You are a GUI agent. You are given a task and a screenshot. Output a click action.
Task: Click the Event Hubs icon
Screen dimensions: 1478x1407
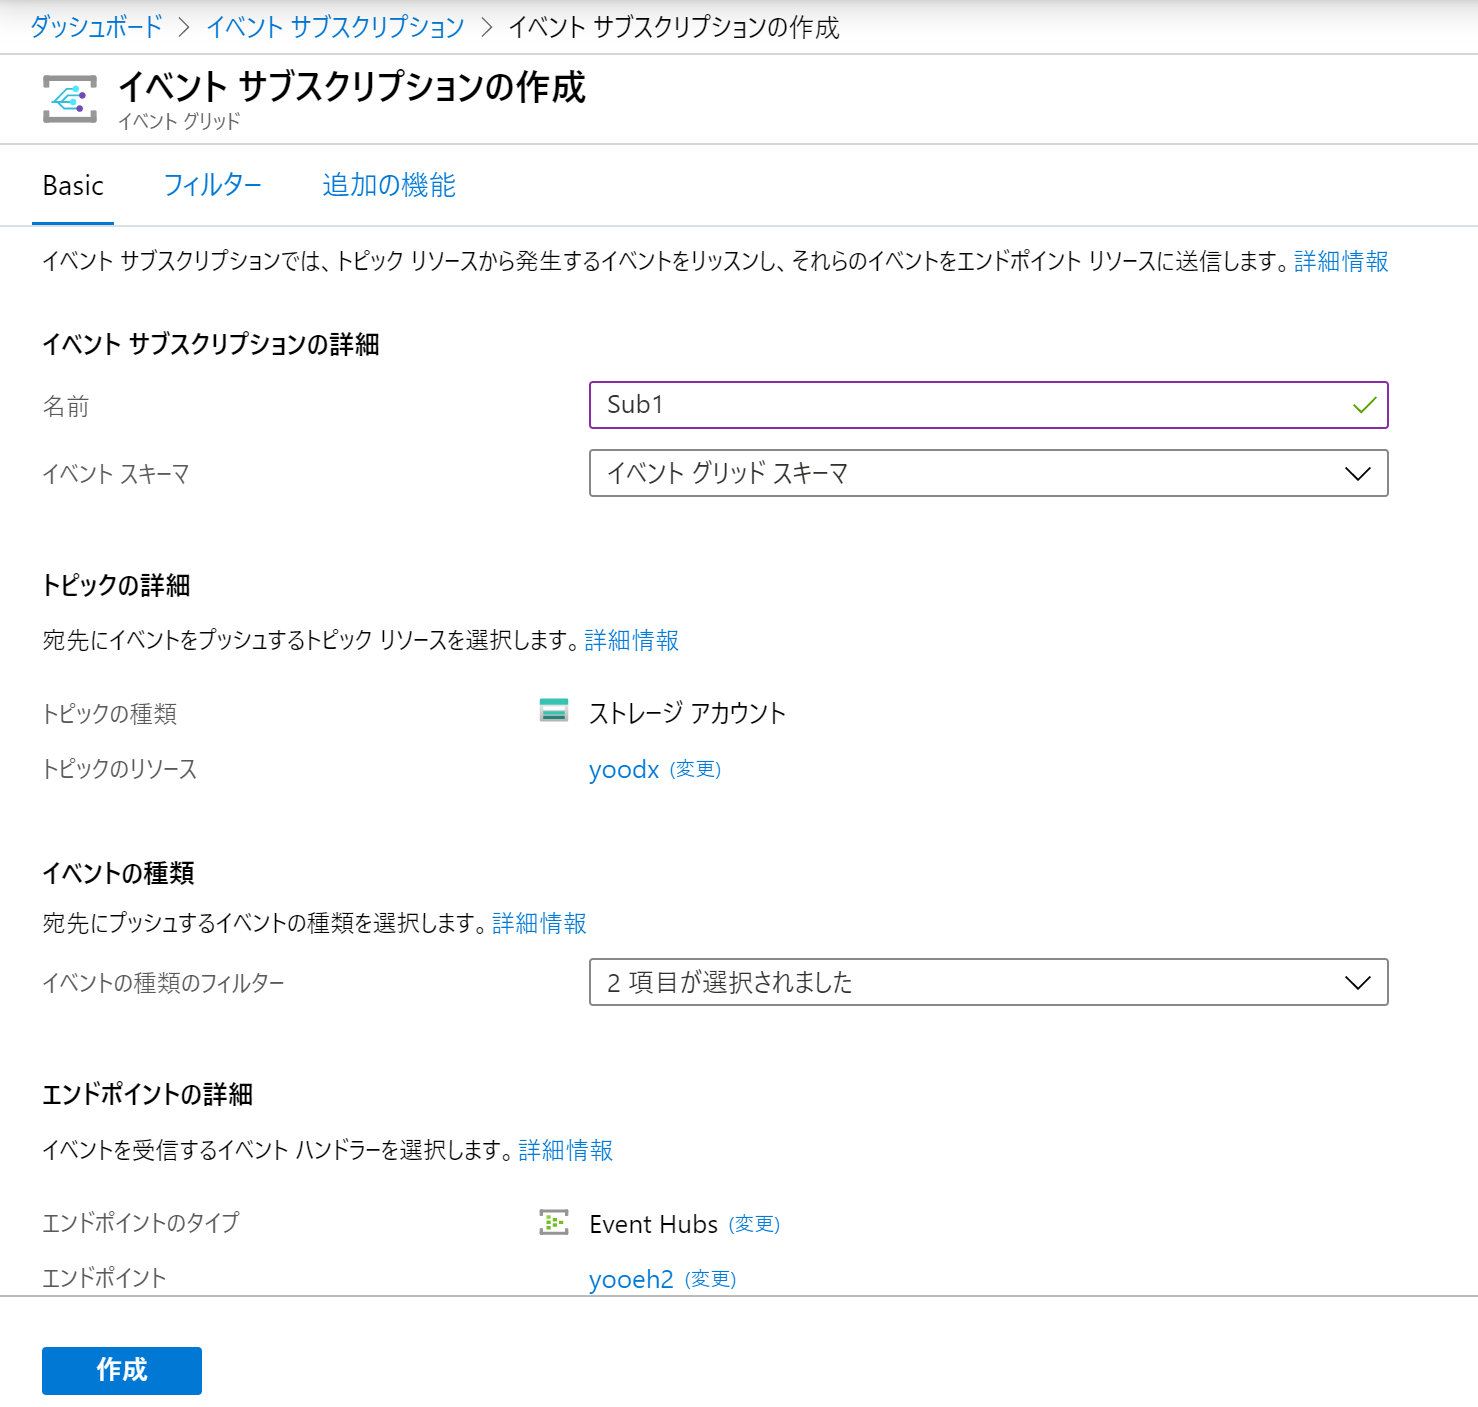554,1222
